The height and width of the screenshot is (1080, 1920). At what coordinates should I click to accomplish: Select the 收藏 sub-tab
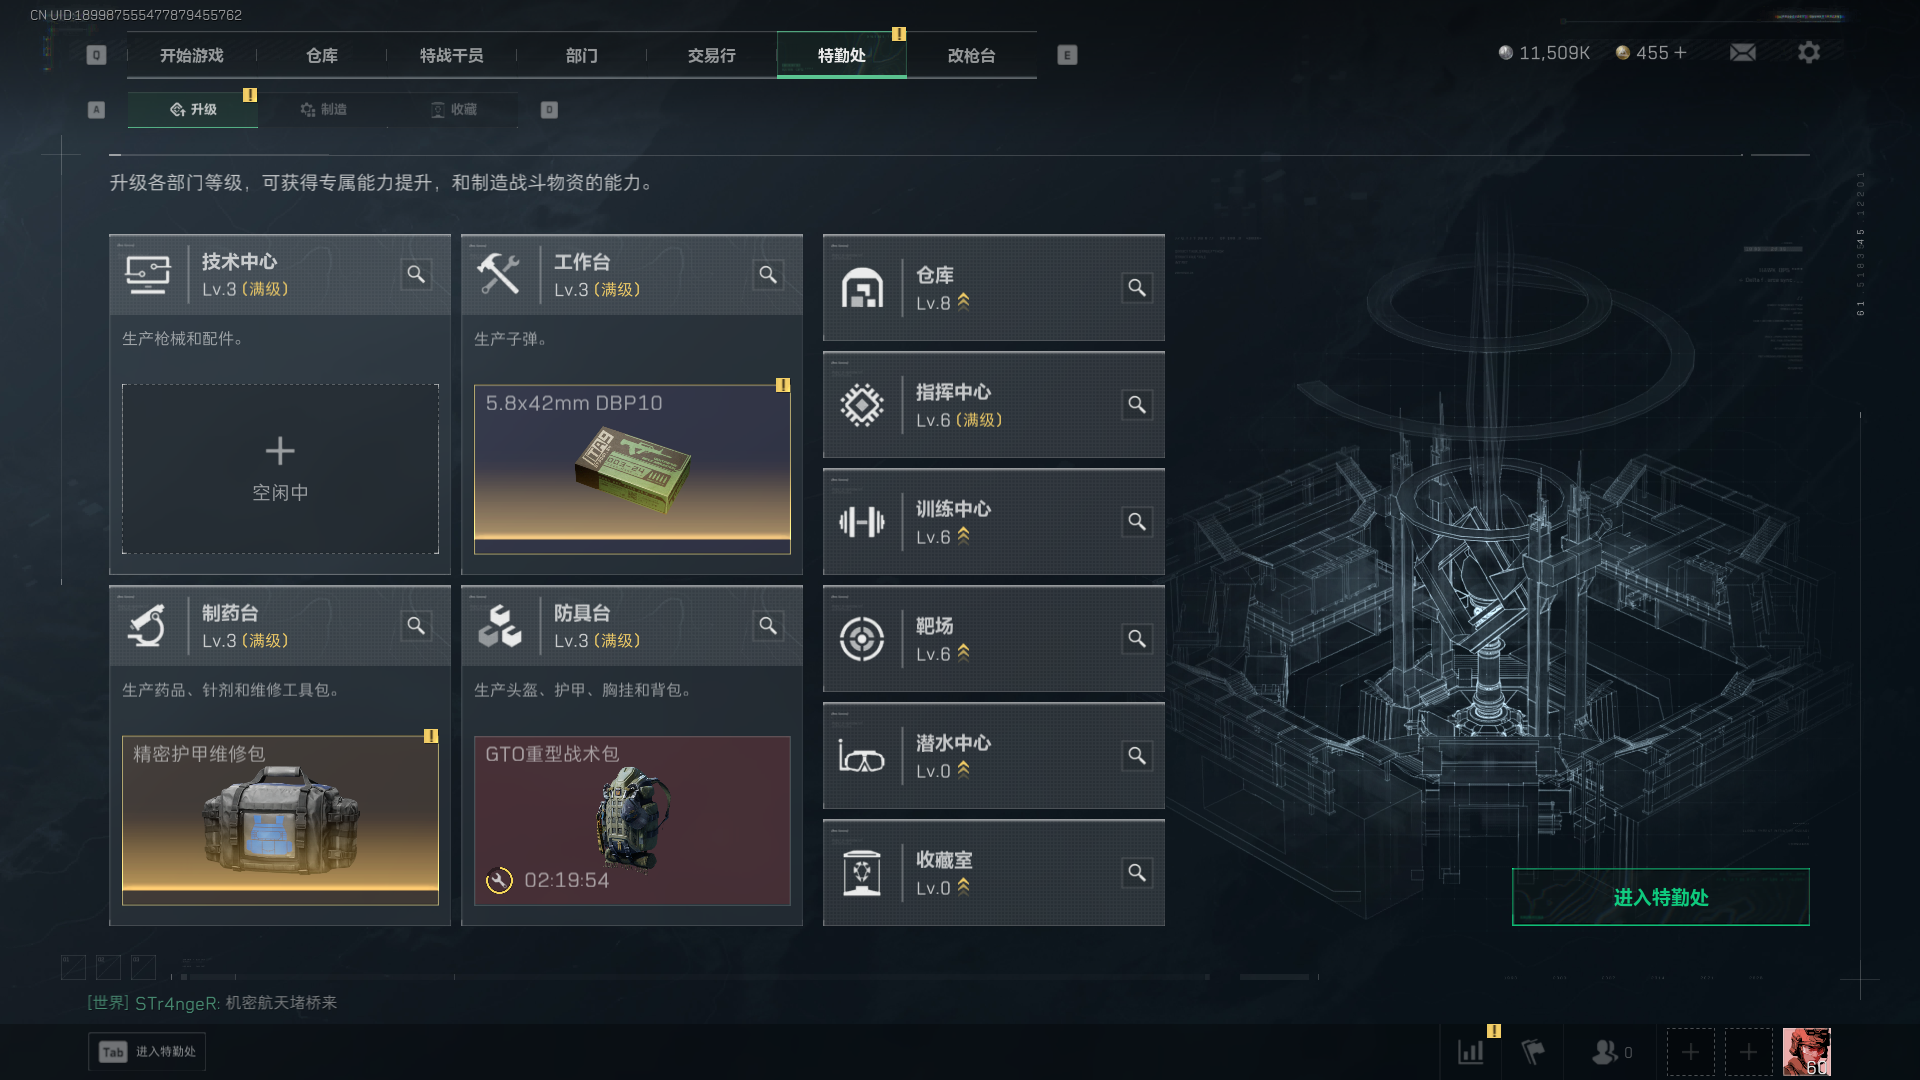[x=453, y=109]
